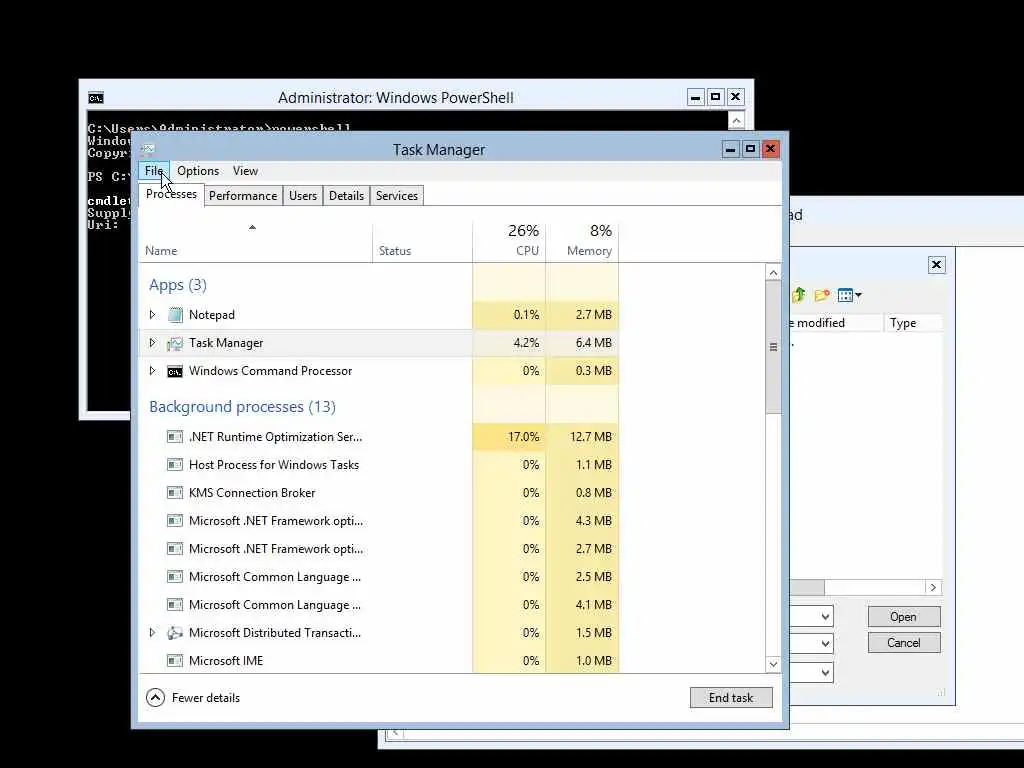The height and width of the screenshot is (768, 1024).
Task: Sort processes by Memory column
Action: 583,242
